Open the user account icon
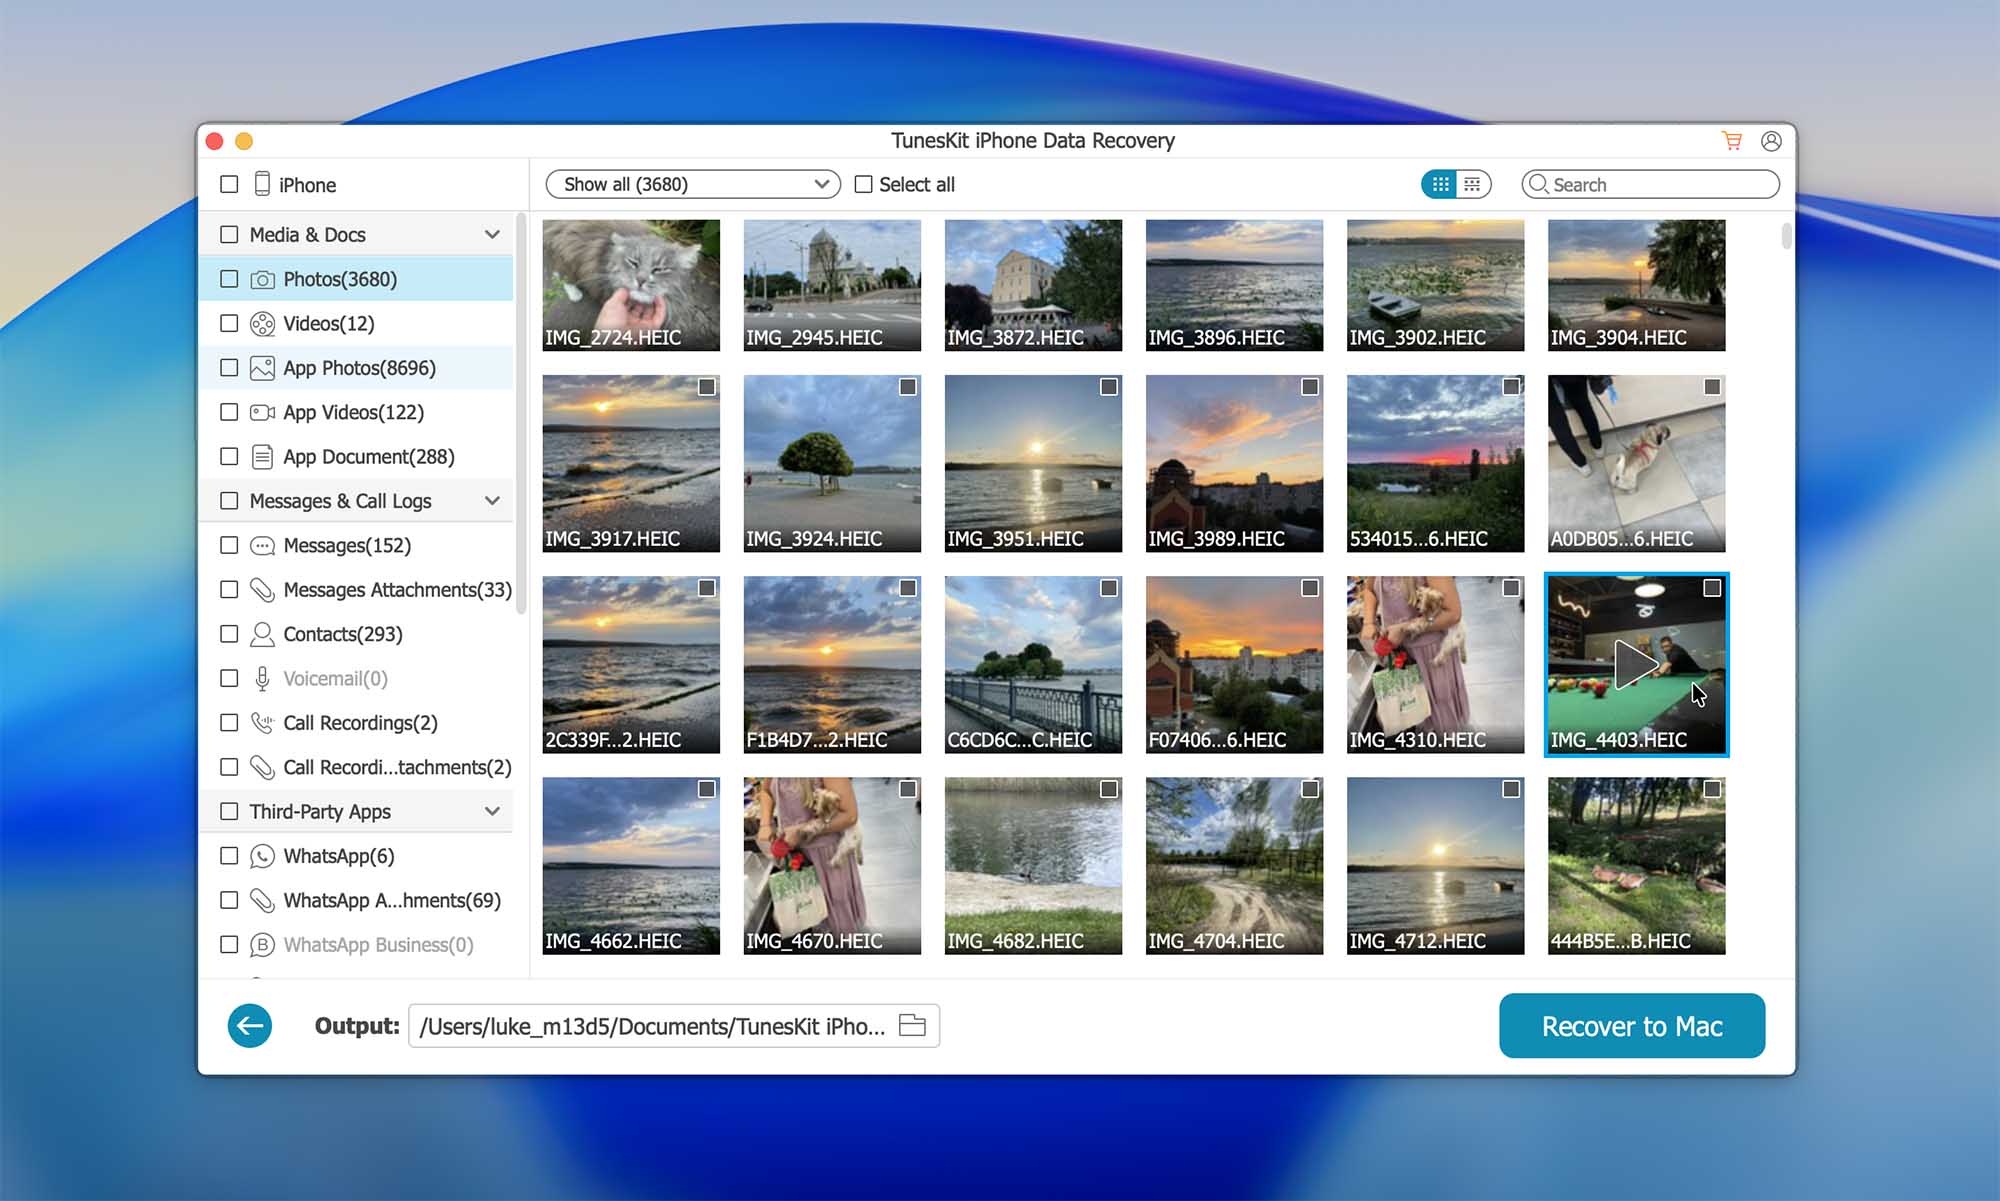 click(x=1771, y=141)
